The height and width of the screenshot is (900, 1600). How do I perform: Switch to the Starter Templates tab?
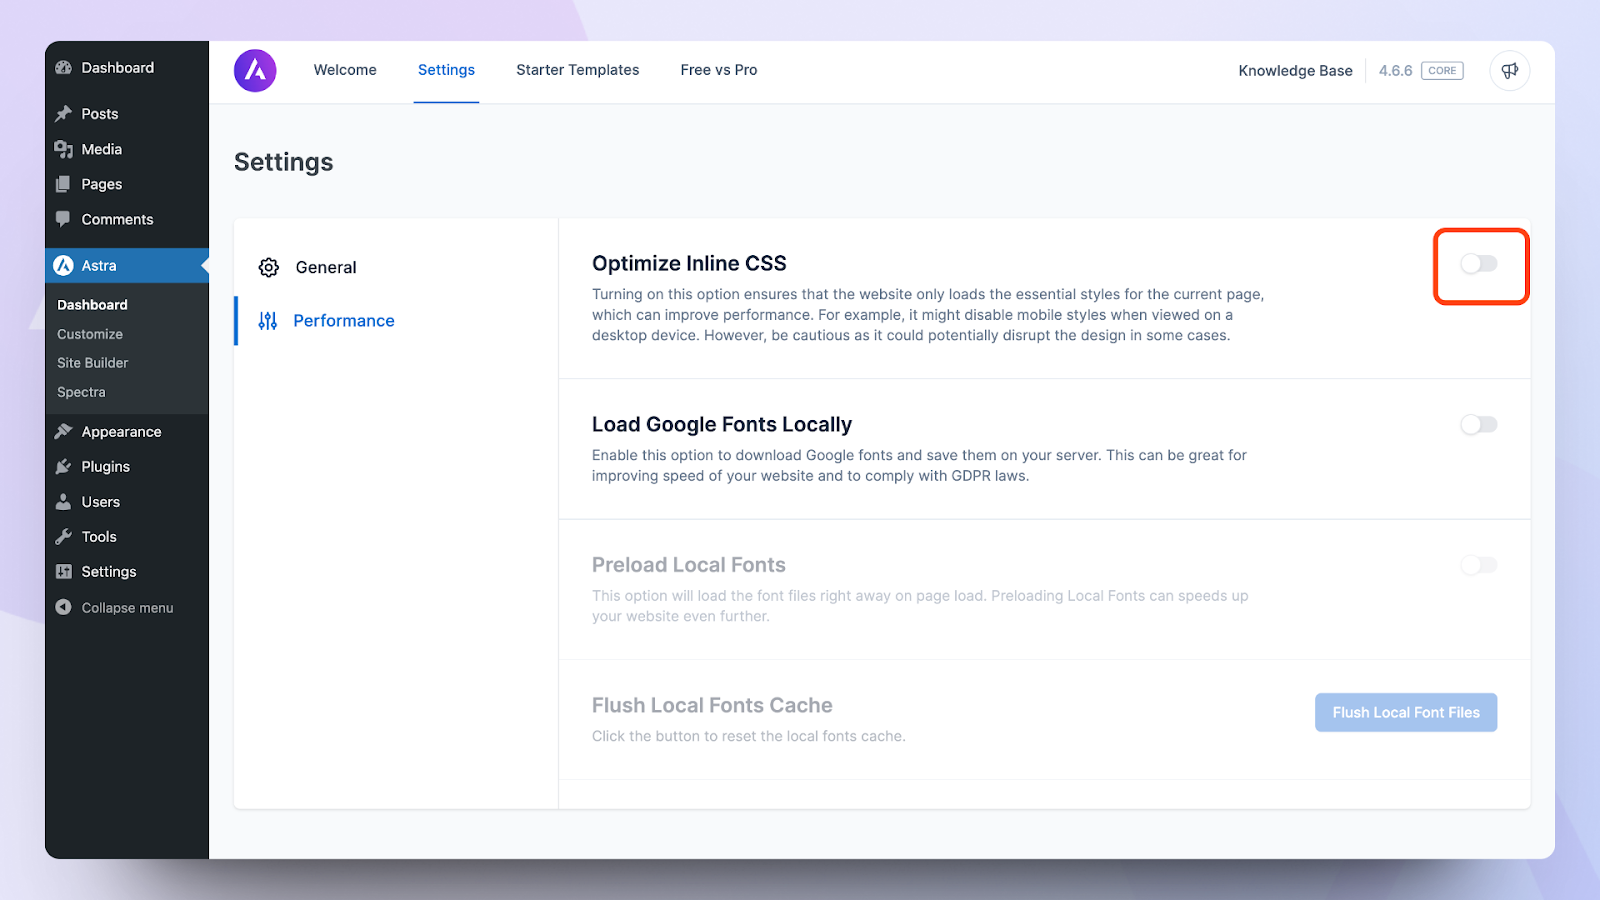tap(578, 70)
